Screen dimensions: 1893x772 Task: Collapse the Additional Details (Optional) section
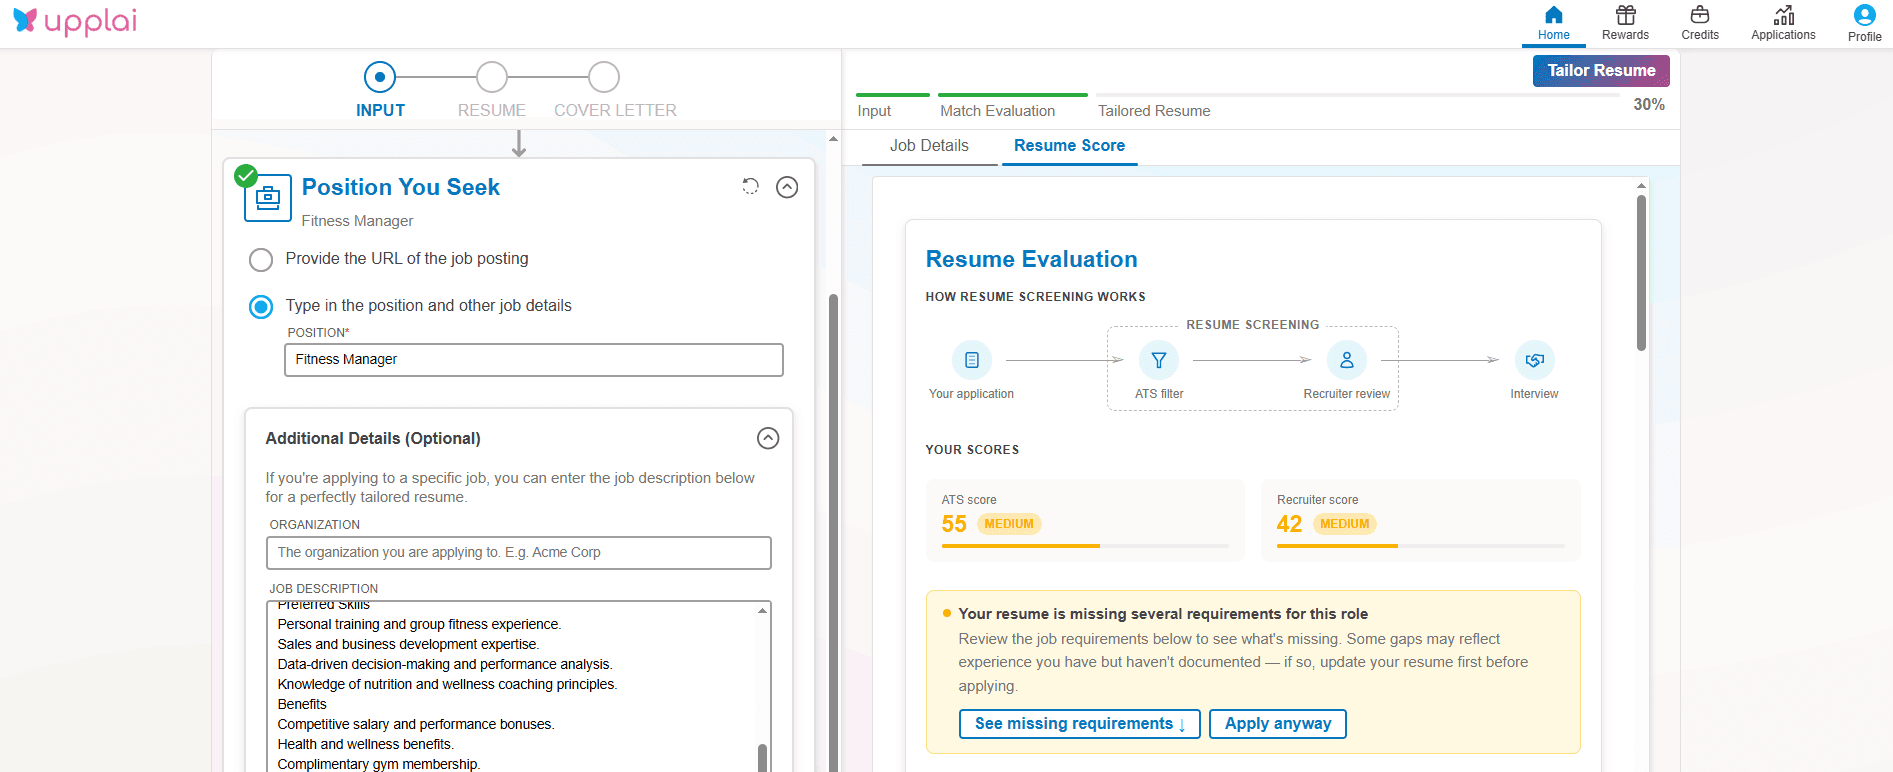pos(768,438)
